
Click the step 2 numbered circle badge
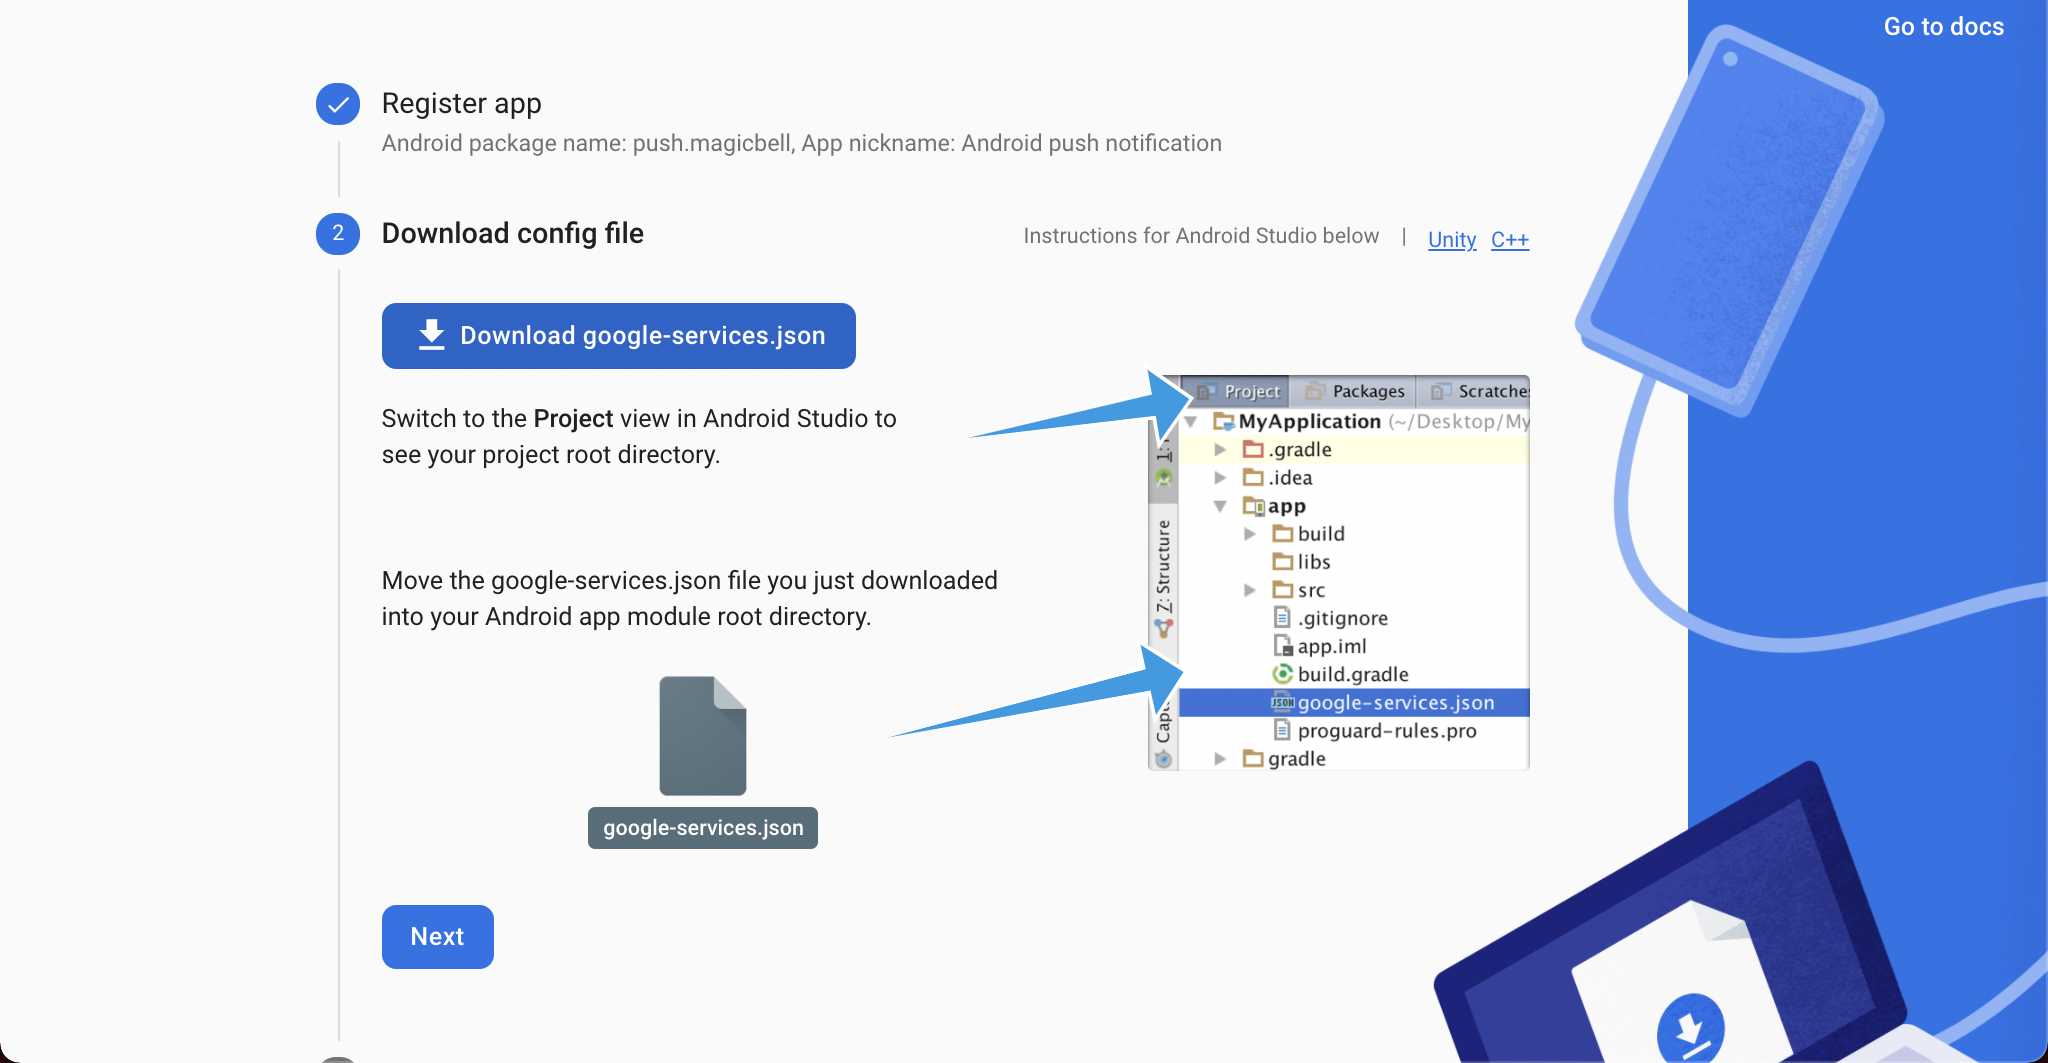[337, 233]
